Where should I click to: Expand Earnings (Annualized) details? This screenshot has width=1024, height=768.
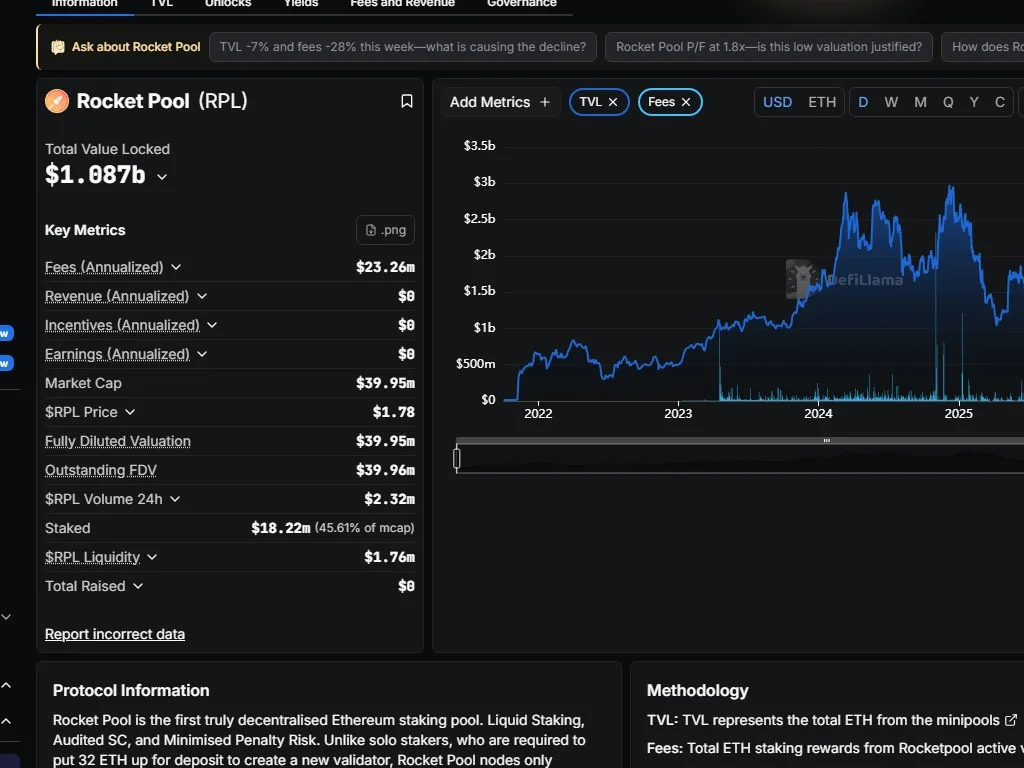(x=202, y=354)
